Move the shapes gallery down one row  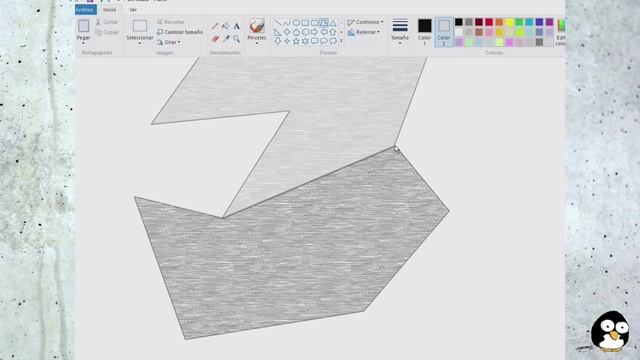click(341, 32)
